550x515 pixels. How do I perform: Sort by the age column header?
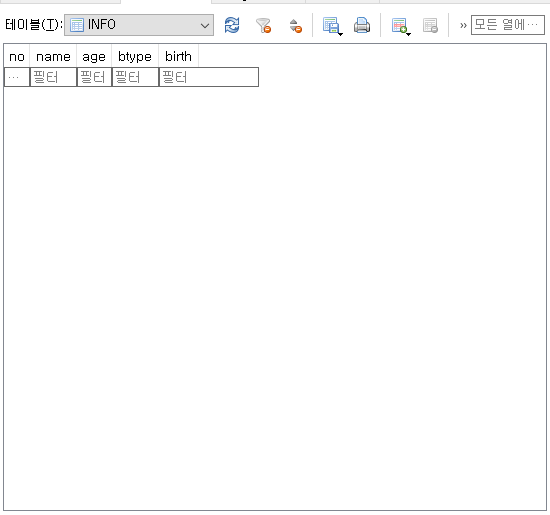click(x=94, y=56)
